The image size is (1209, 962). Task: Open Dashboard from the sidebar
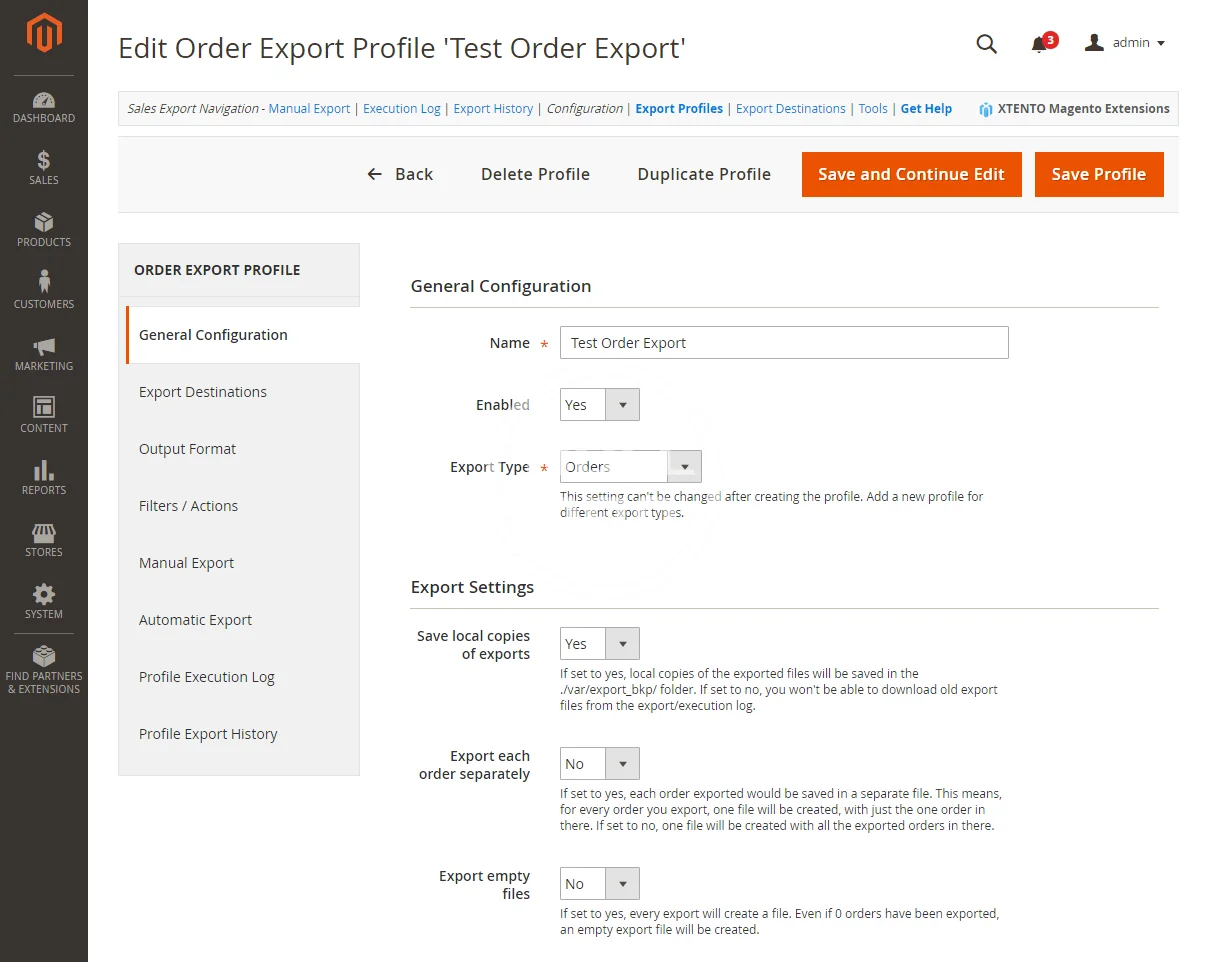point(44,107)
